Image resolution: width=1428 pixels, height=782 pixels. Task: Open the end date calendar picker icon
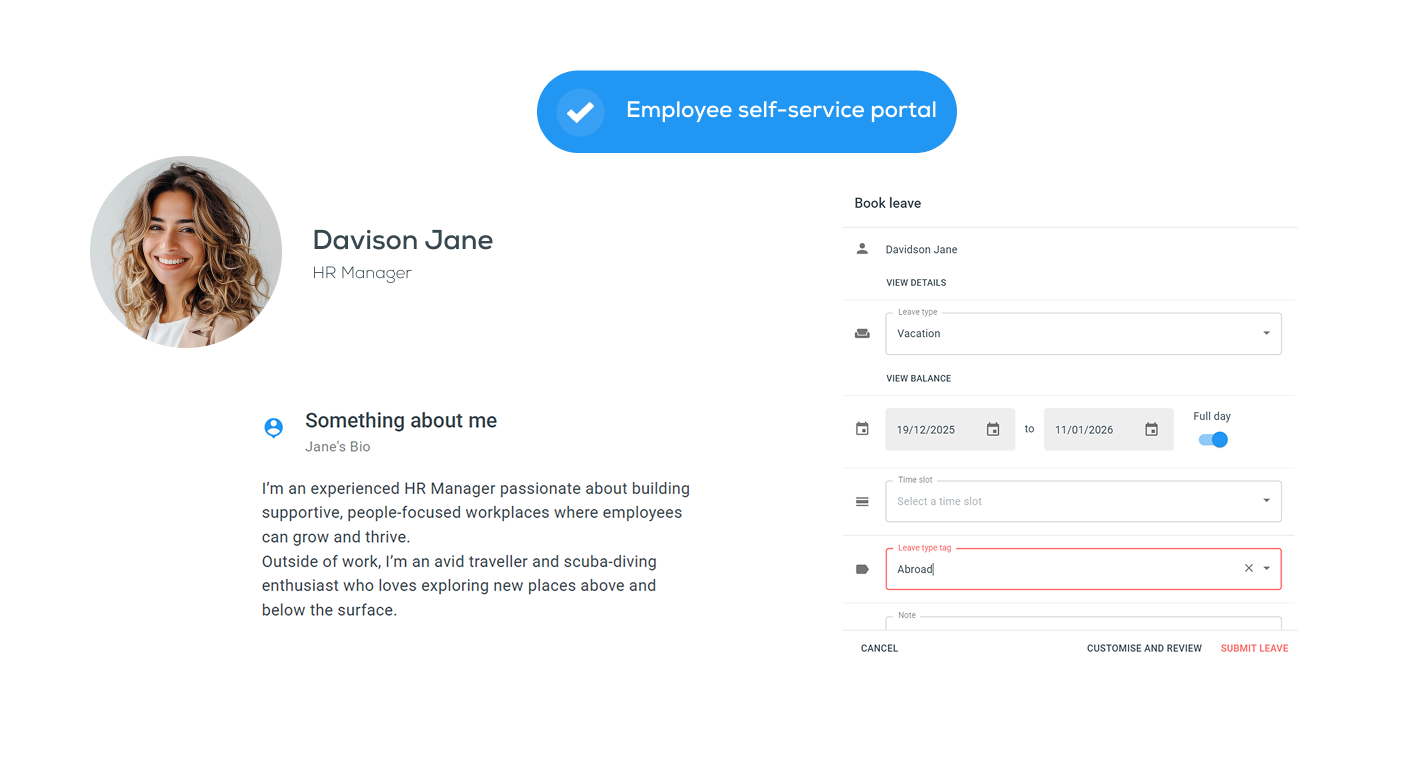[1151, 430]
